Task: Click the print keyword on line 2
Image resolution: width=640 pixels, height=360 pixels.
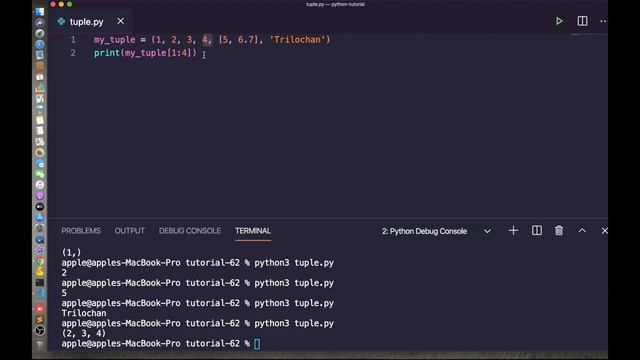Action: 107,53
